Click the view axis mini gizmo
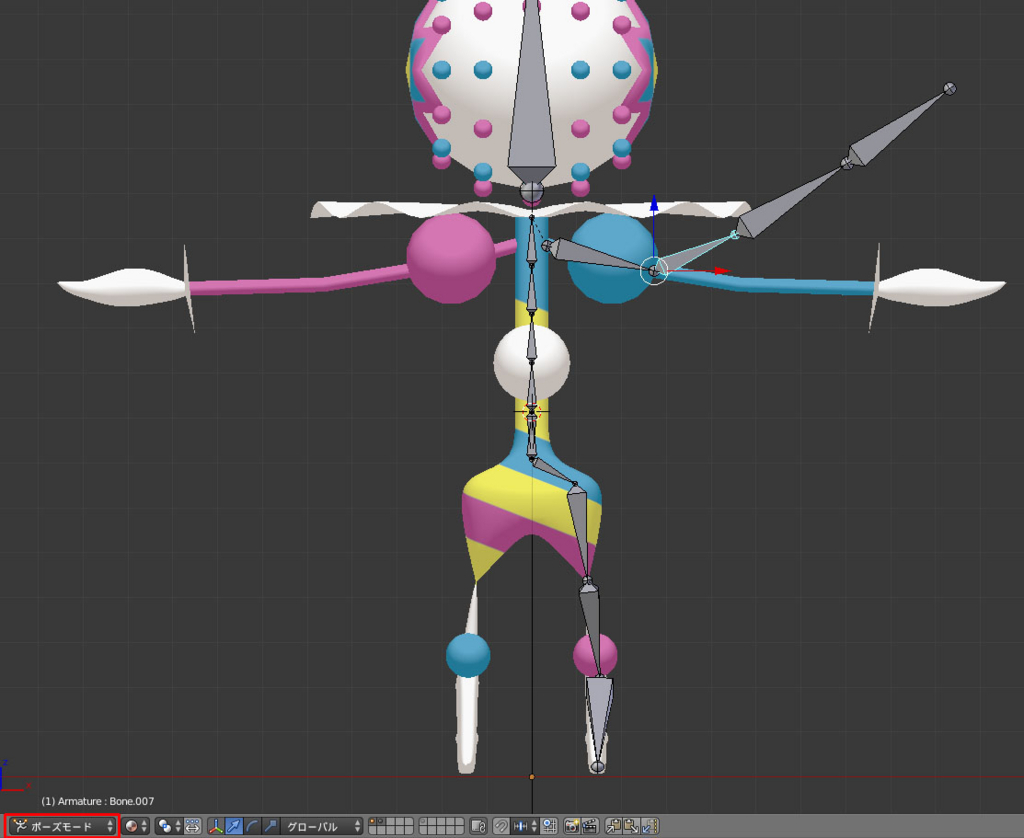1024x838 pixels. point(13,777)
